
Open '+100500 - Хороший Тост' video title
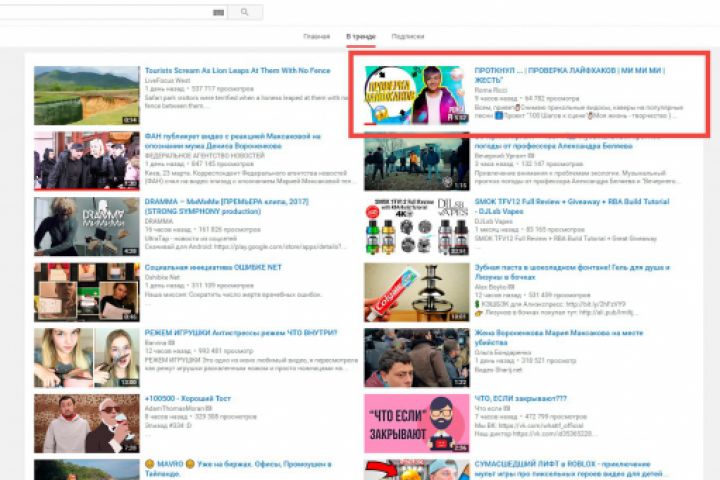(x=188, y=399)
